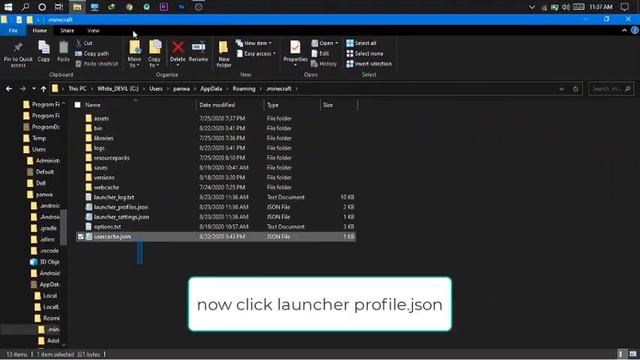Select the launcher_profiles.json file

(121, 207)
